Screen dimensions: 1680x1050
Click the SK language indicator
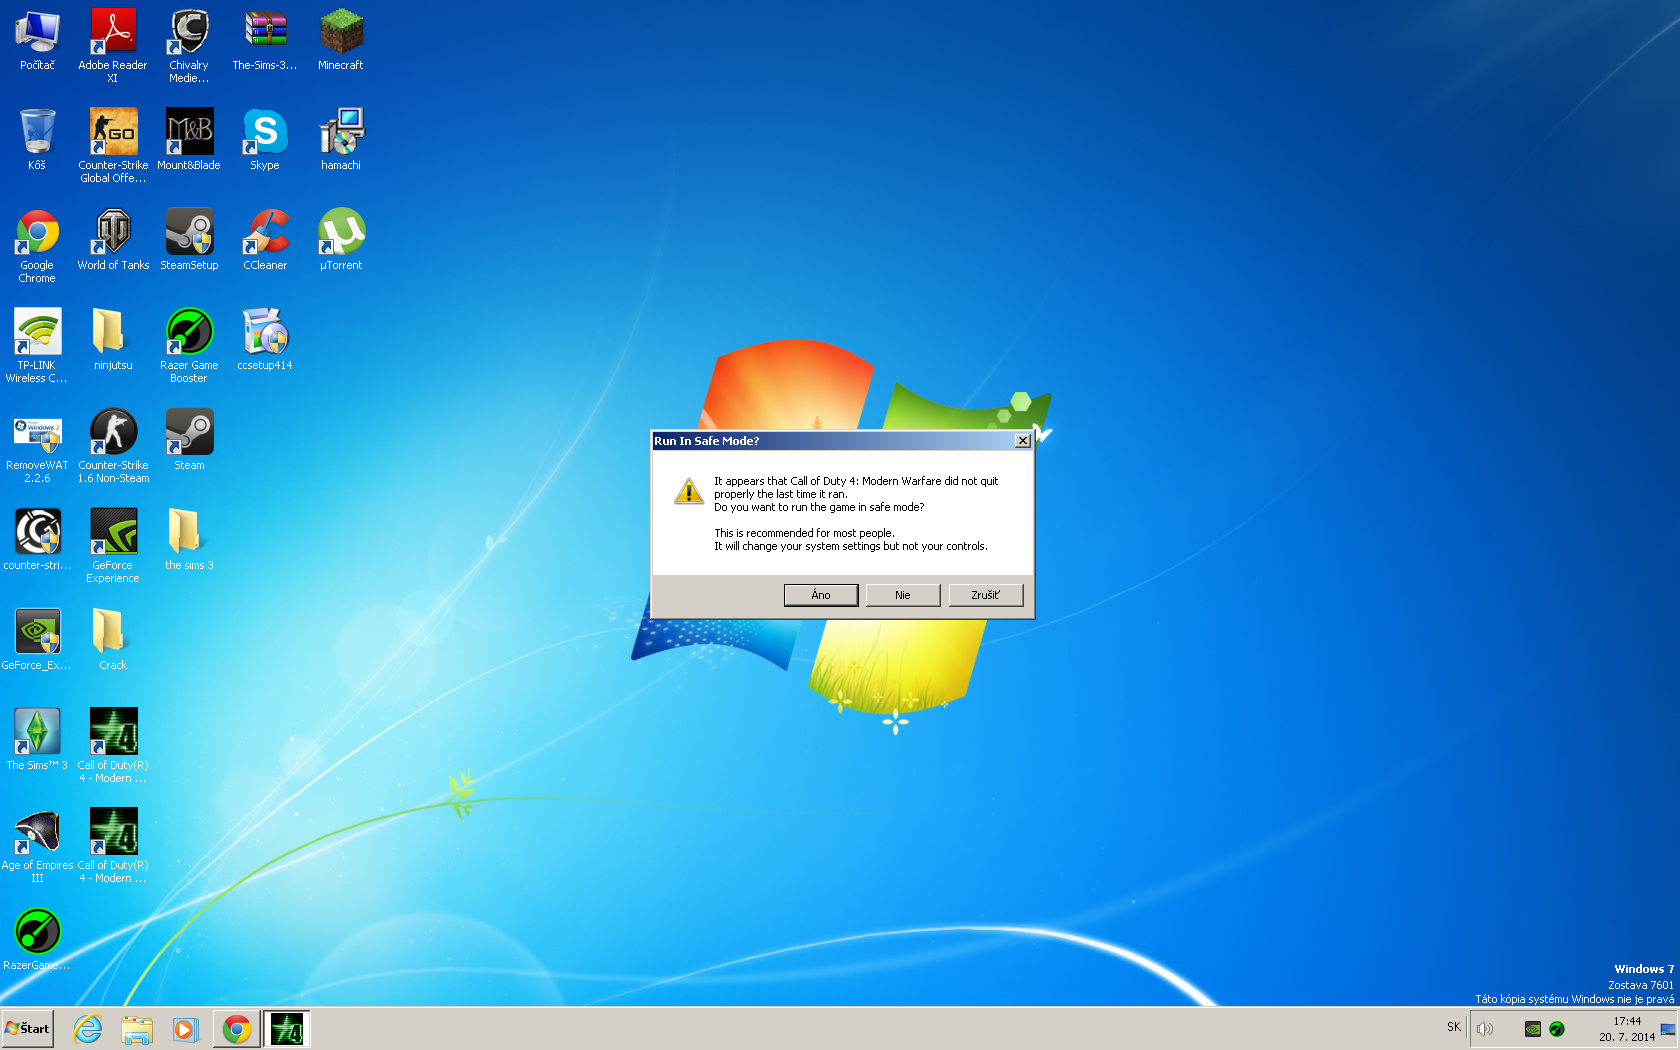(x=1454, y=1027)
